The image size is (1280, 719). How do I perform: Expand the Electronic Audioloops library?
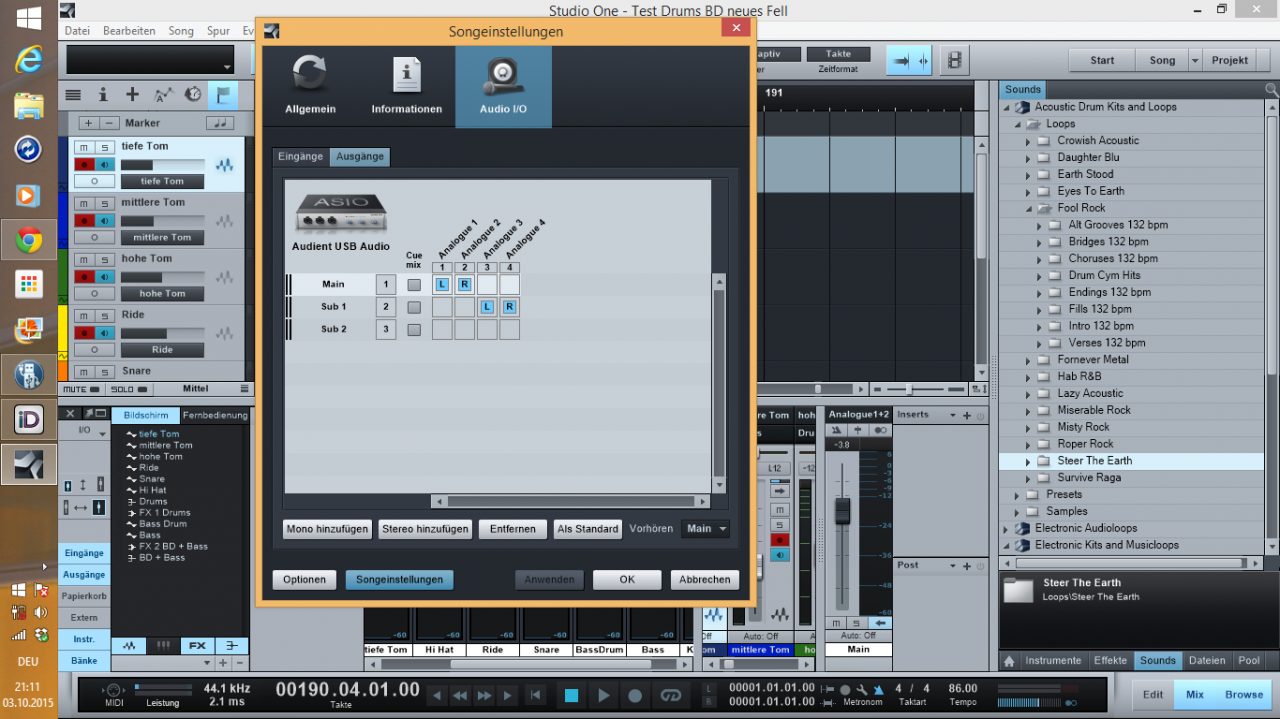[1006, 529]
